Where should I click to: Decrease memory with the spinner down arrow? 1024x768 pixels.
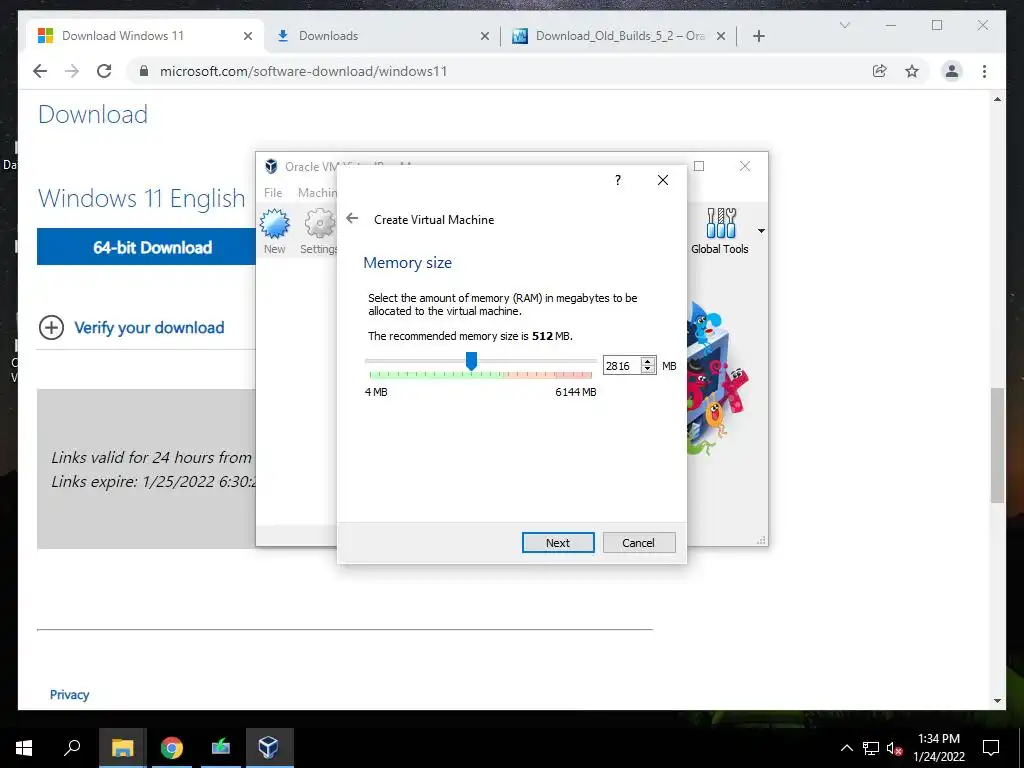[x=648, y=370]
